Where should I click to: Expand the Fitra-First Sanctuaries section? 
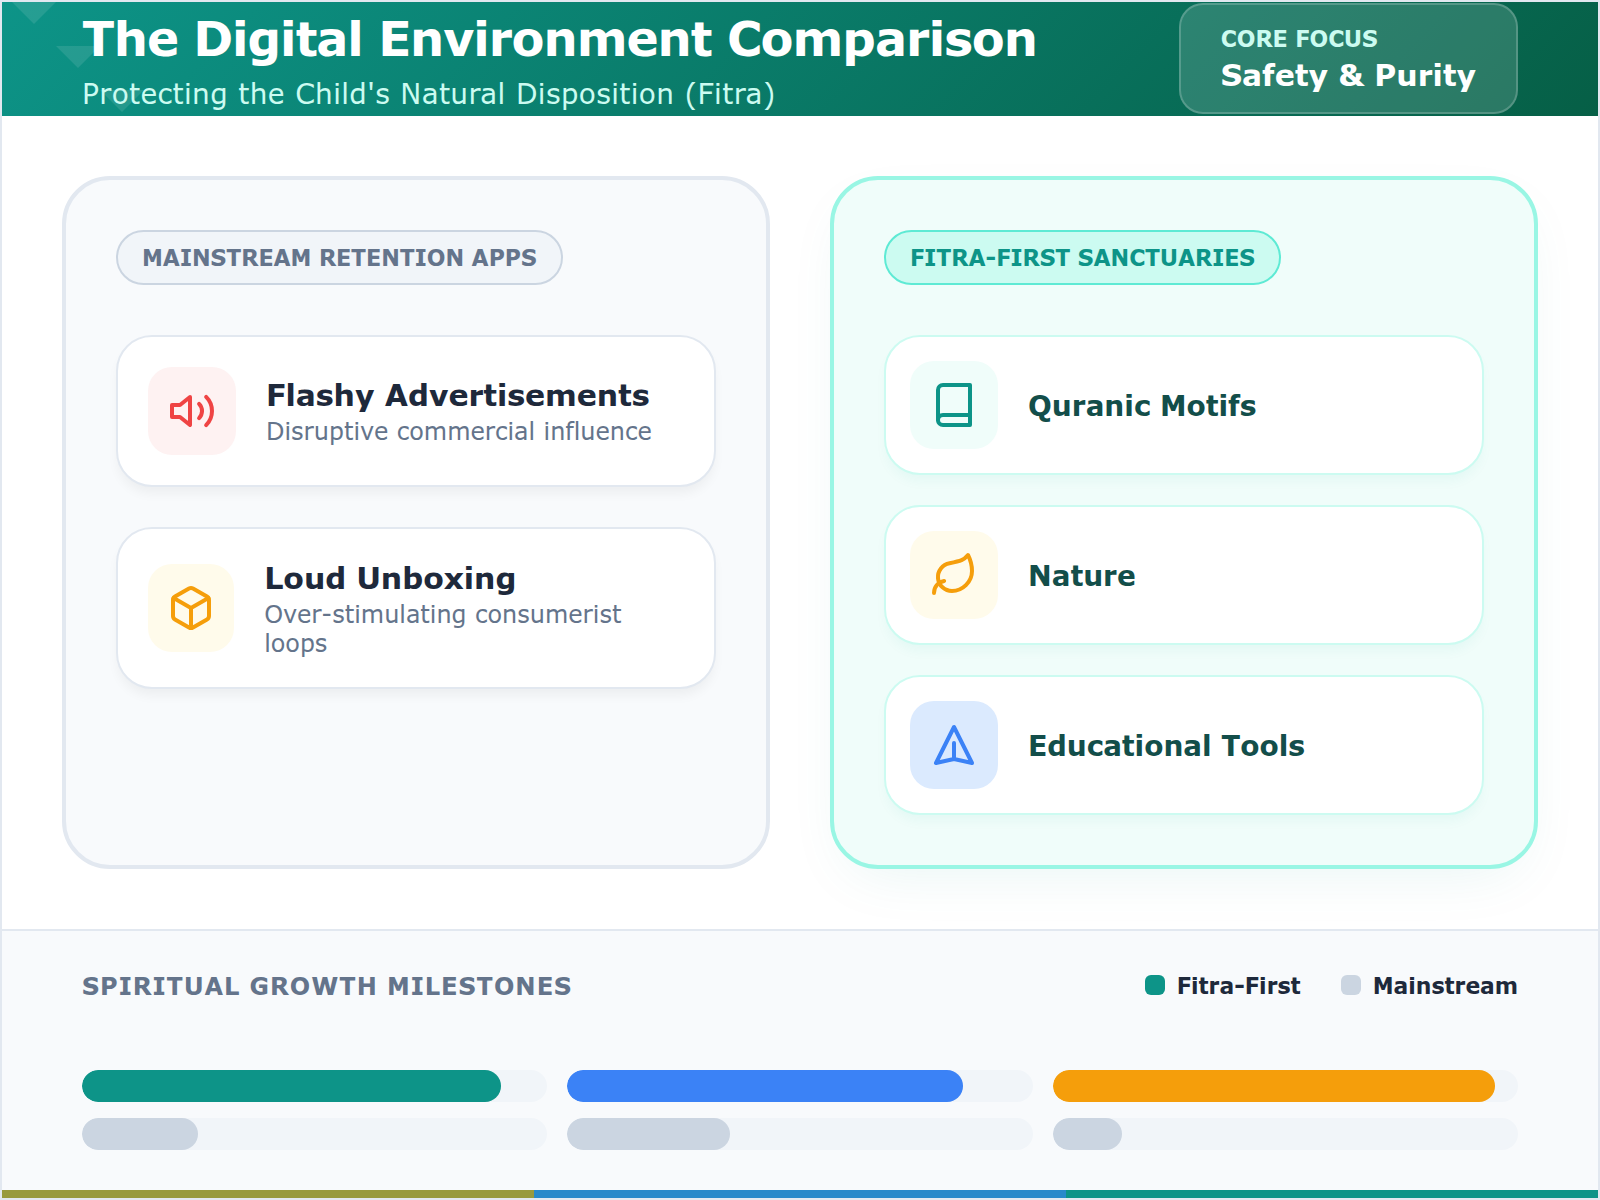click(1082, 257)
